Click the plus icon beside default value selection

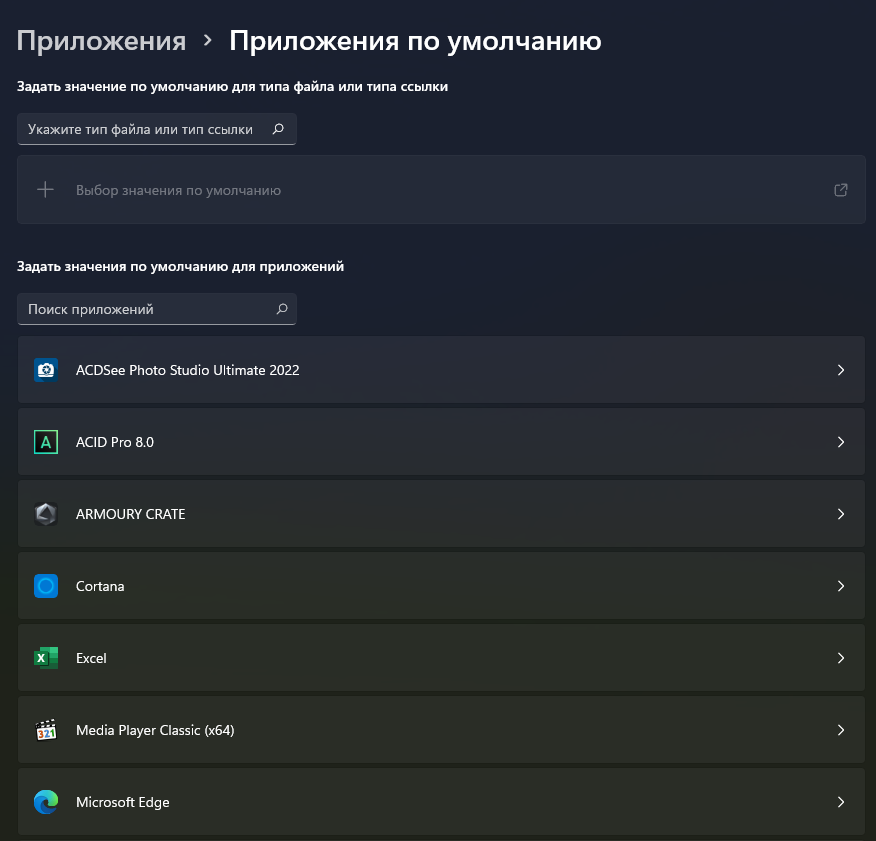pos(45,190)
